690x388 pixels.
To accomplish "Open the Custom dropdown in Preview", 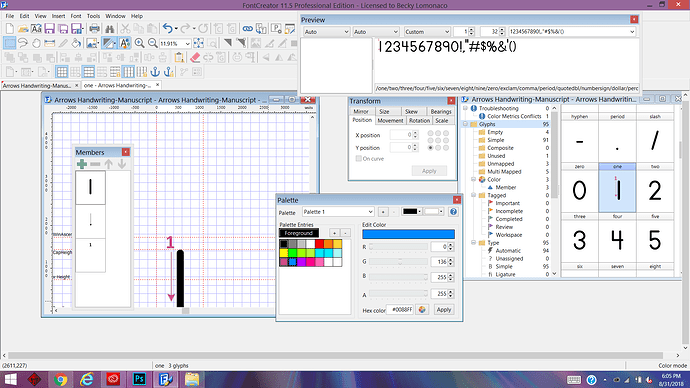I will (x=427, y=32).
